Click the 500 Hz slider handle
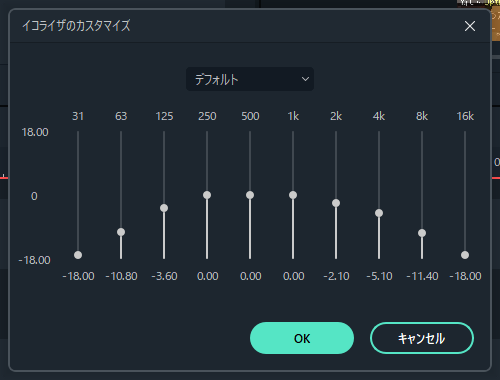The width and height of the screenshot is (500, 380). pyautogui.click(x=250, y=195)
